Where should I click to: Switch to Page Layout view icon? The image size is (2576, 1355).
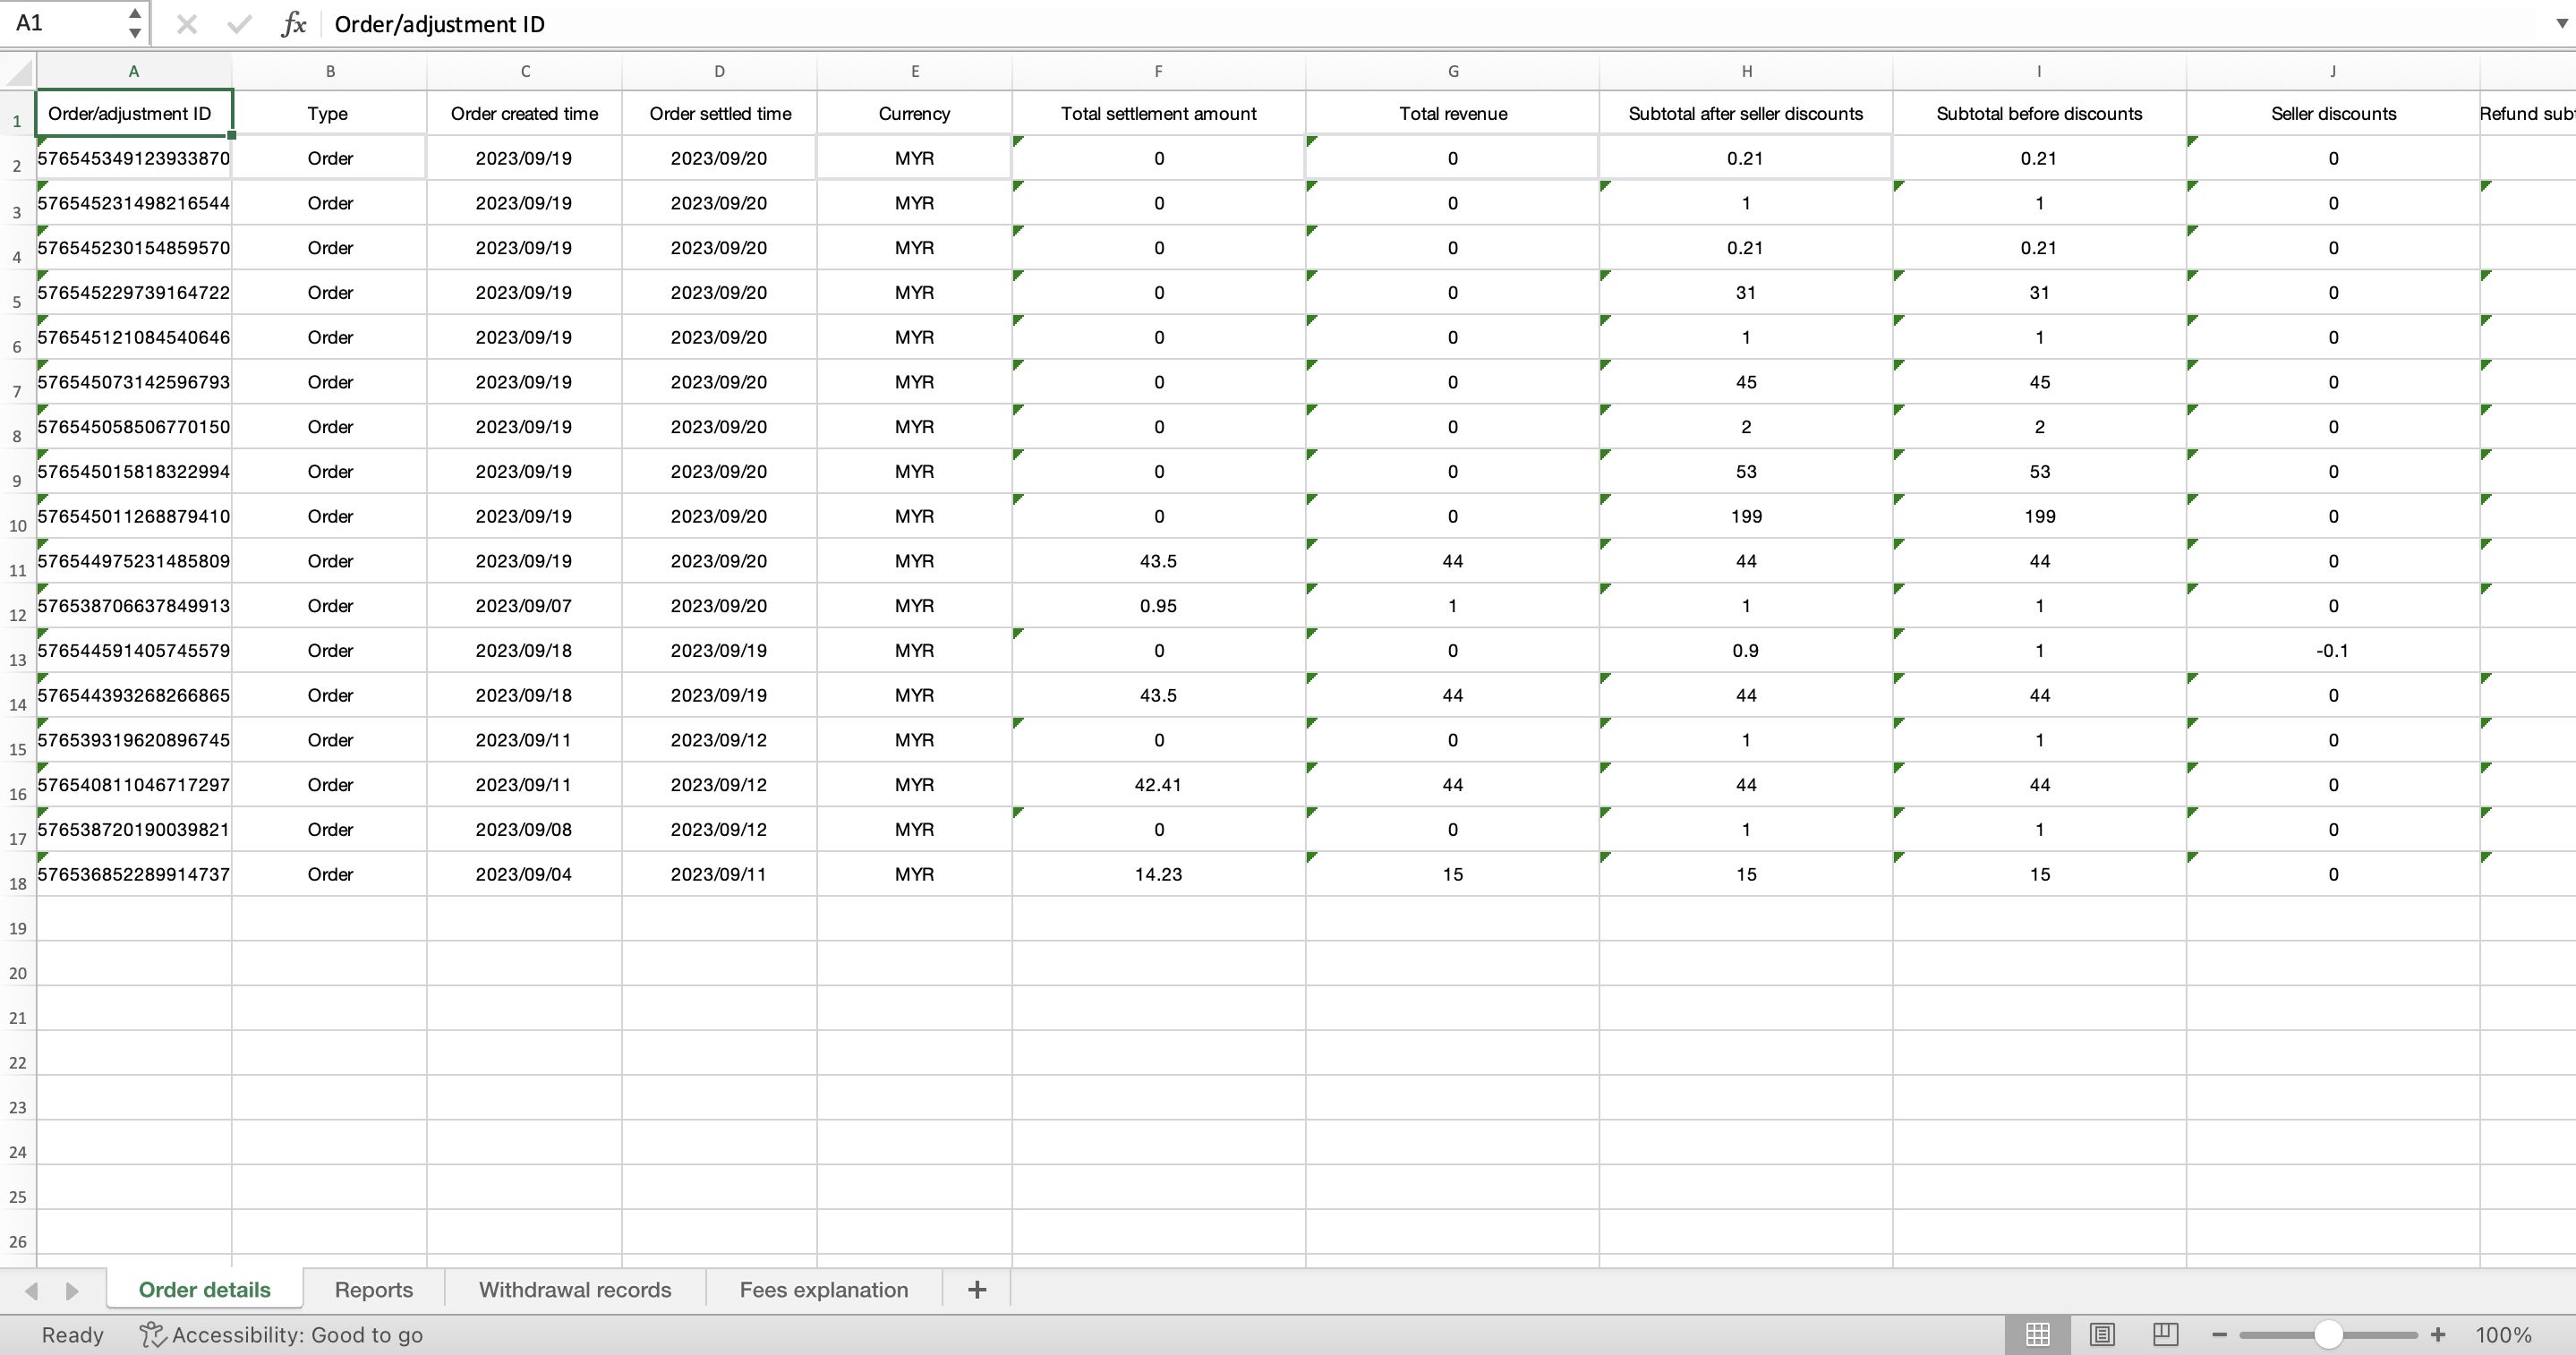pos(2102,1334)
